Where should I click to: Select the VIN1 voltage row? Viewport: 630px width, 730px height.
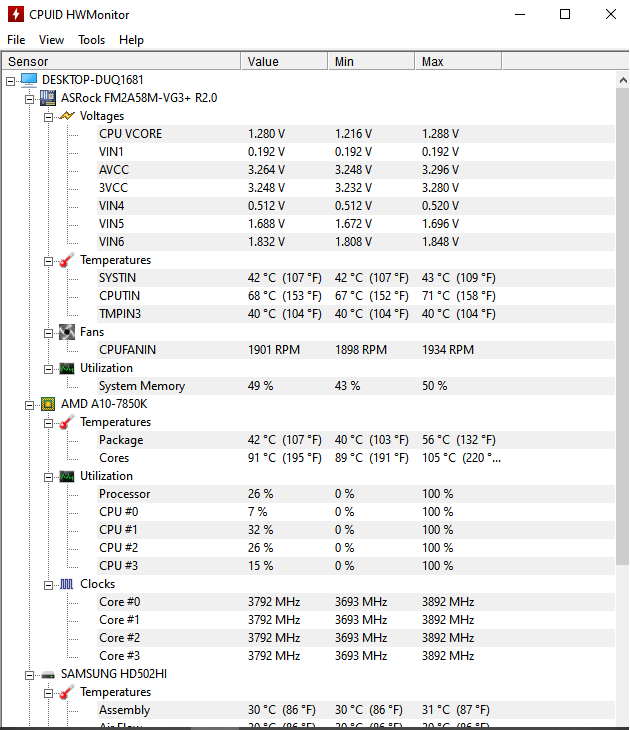[x=356, y=152]
